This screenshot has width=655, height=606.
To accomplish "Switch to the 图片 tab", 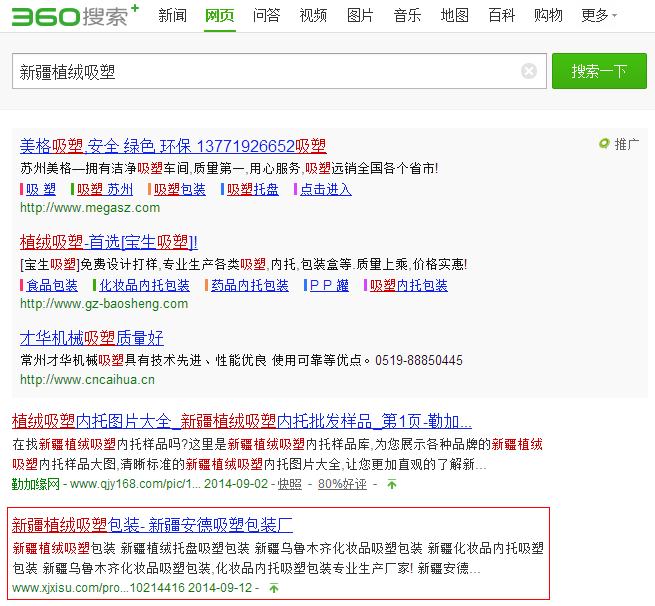I will (360, 16).
